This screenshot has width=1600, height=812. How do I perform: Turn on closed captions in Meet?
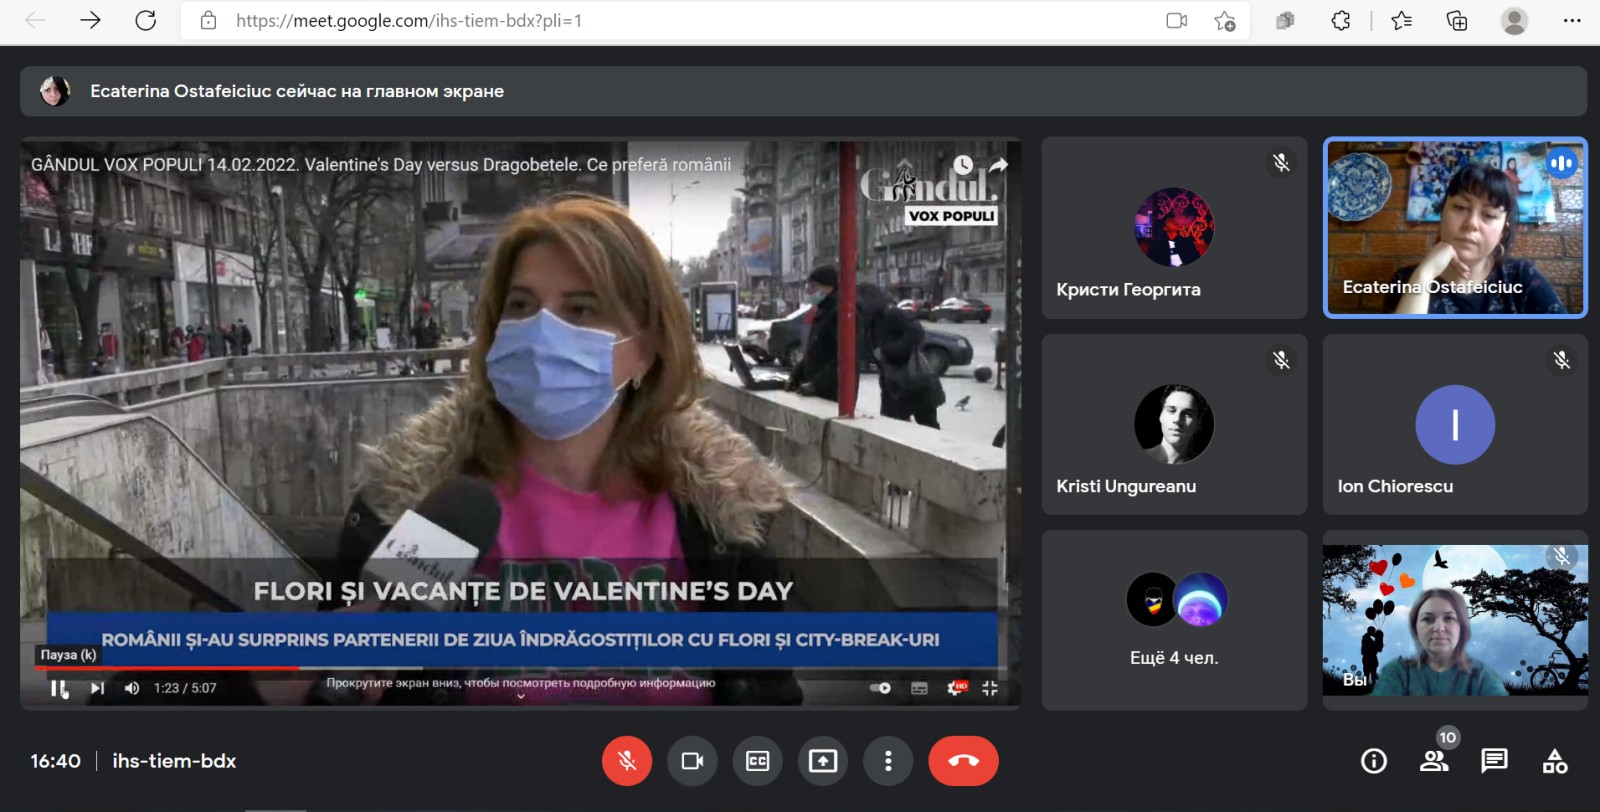(757, 761)
